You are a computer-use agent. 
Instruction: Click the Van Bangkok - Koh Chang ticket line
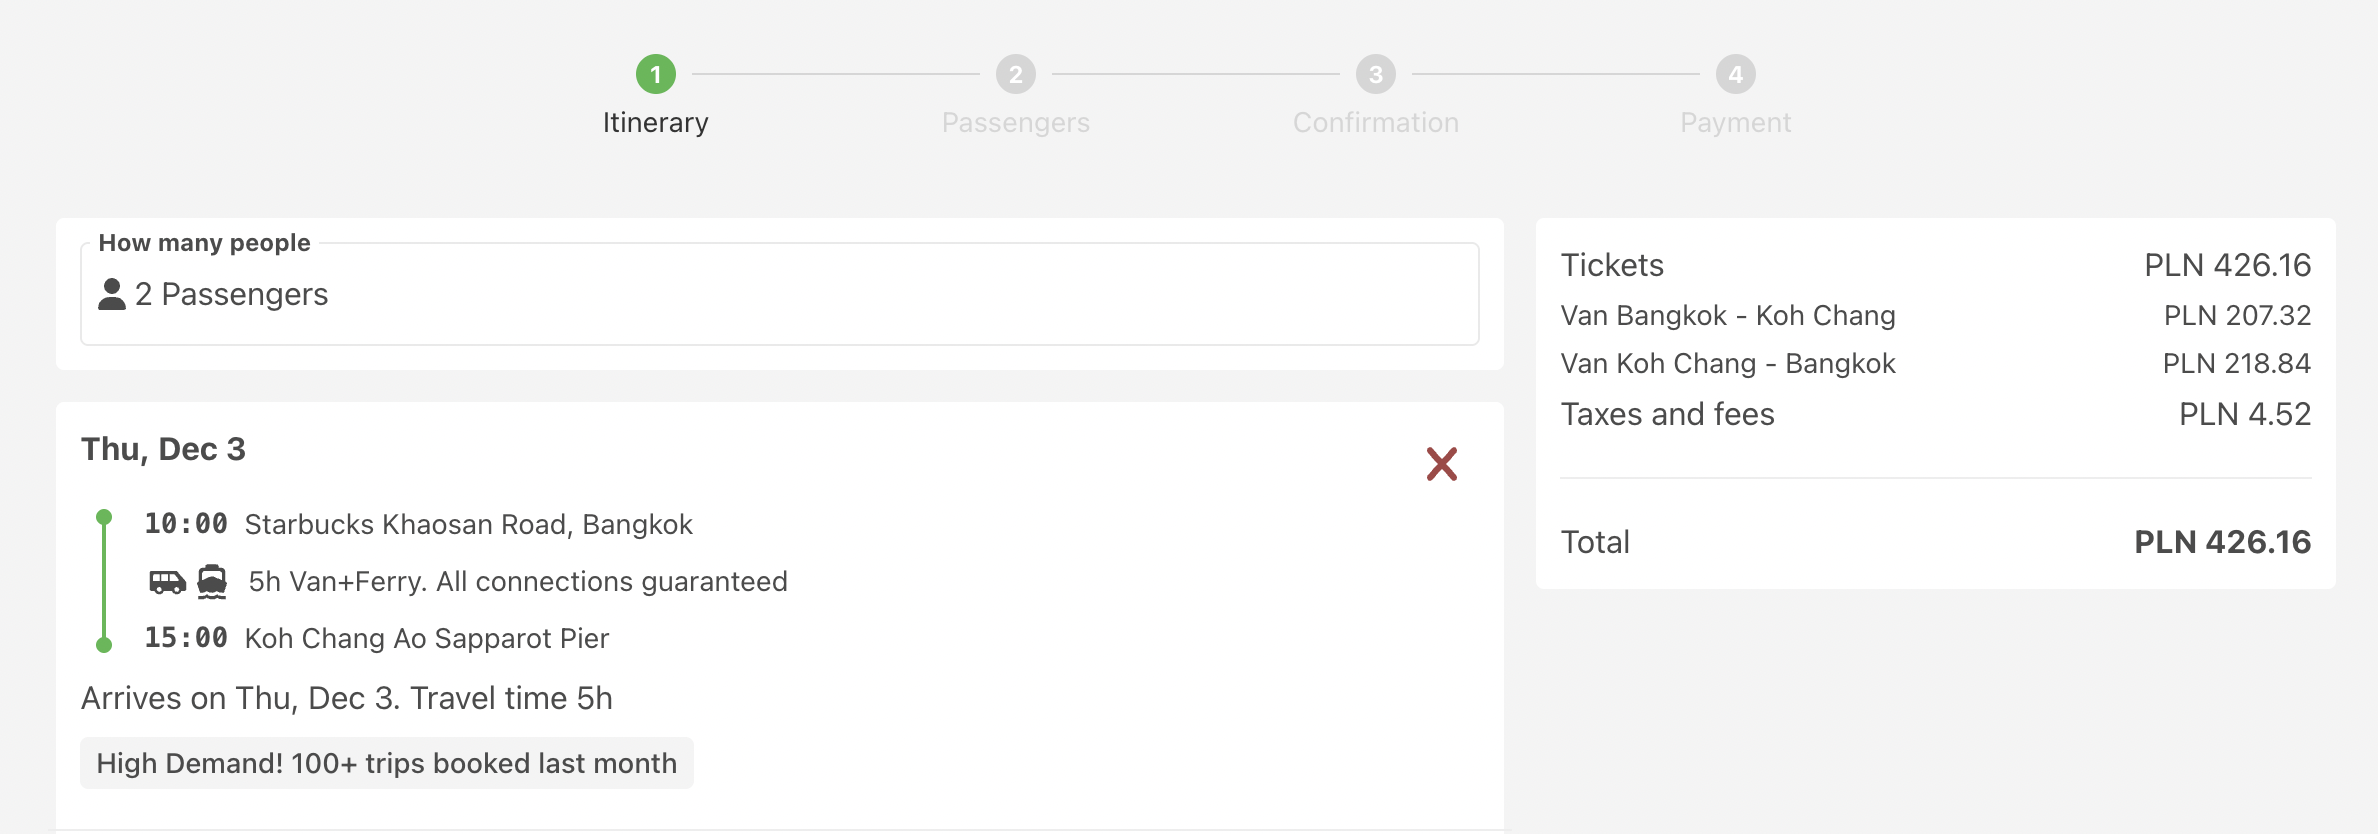click(x=1936, y=315)
